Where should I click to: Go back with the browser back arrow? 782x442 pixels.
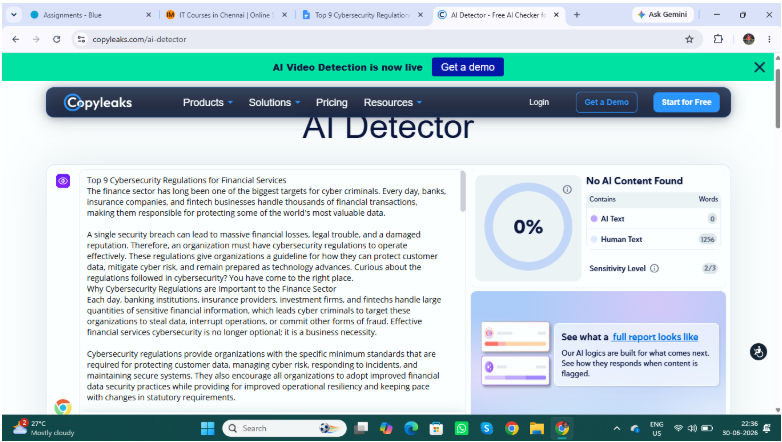(15, 39)
